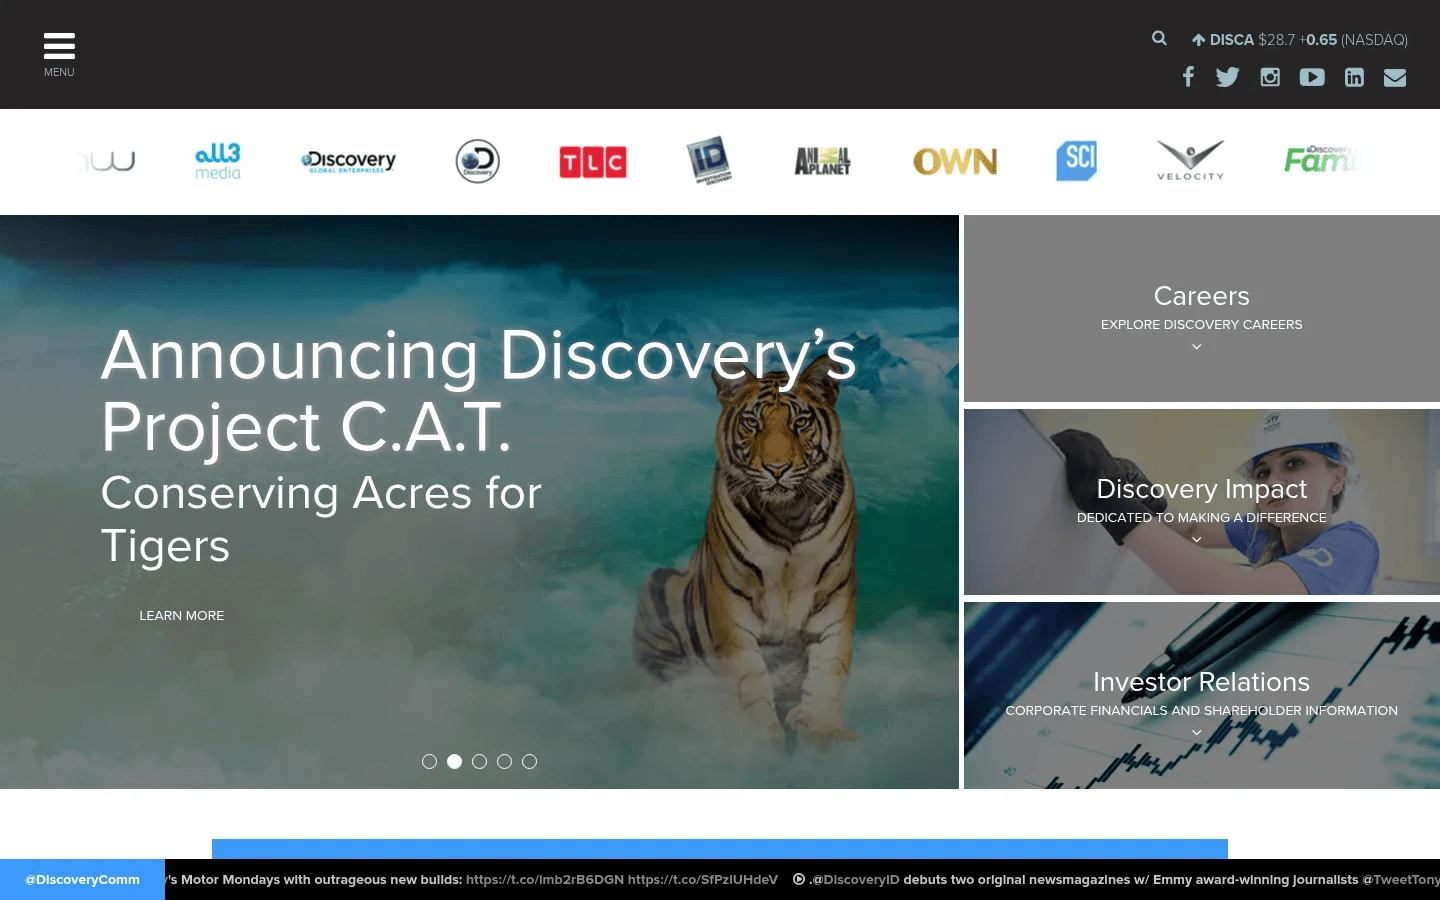
Task: Open the Careers heading link
Action: coord(1201,296)
